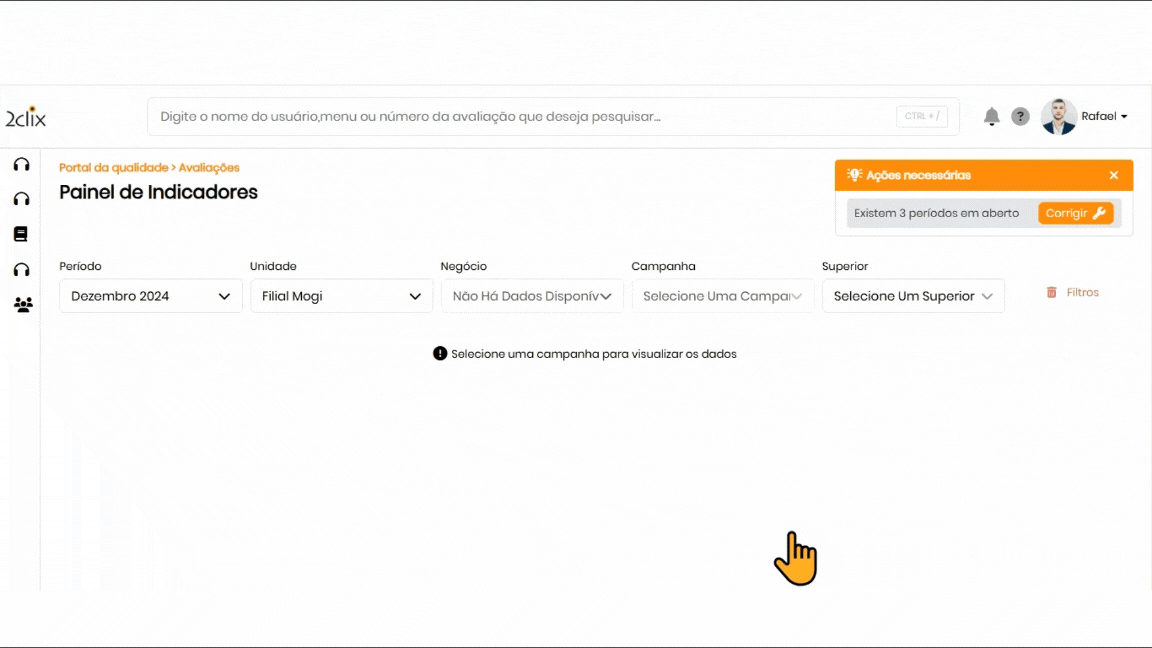Open the Campanha dropdown
Viewport: 1152px width, 648px height.
tap(723, 296)
